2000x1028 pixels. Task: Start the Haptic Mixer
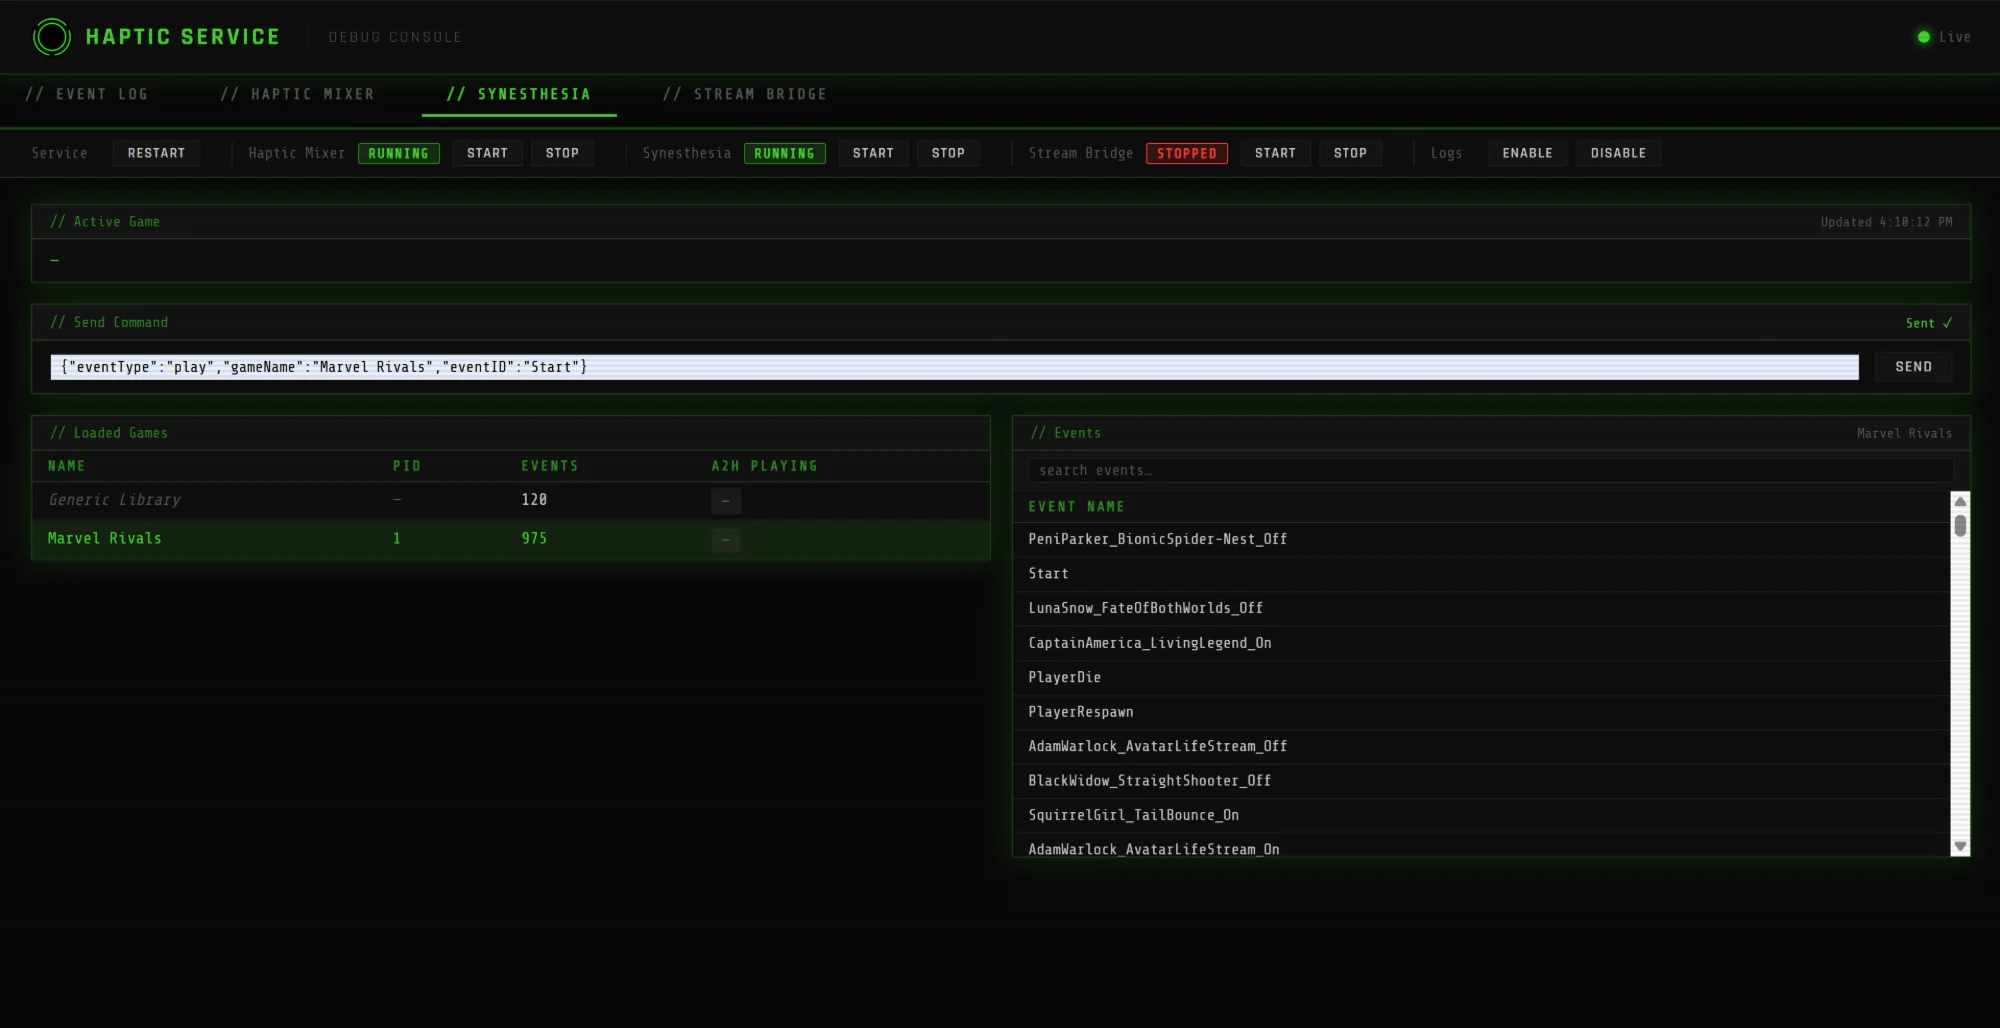[x=487, y=153]
